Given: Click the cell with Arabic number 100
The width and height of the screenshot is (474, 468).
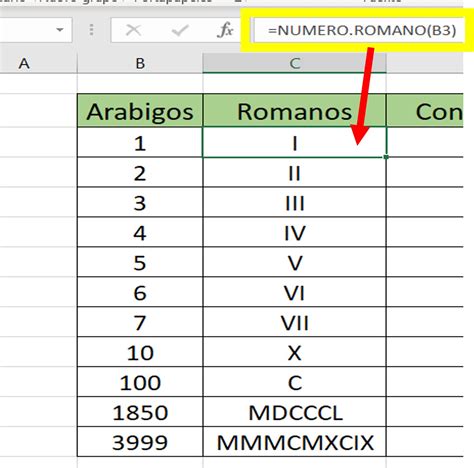Looking at the screenshot, I should coord(140,382).
